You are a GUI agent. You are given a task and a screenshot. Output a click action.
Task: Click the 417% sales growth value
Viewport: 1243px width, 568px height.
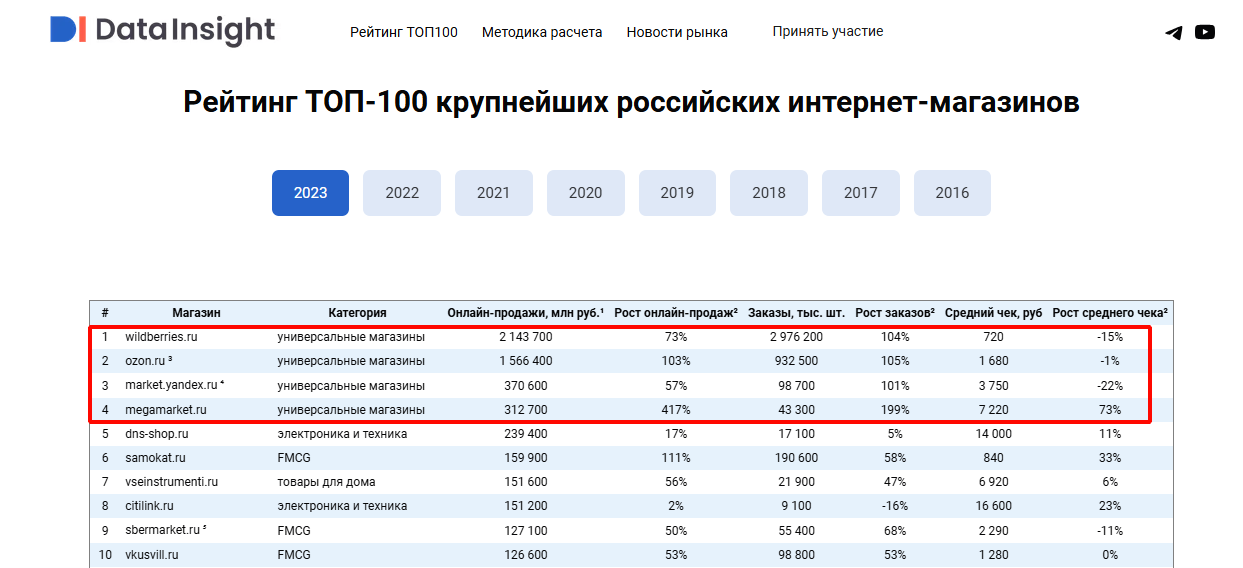pyautogui.click(x=676, y=410)
